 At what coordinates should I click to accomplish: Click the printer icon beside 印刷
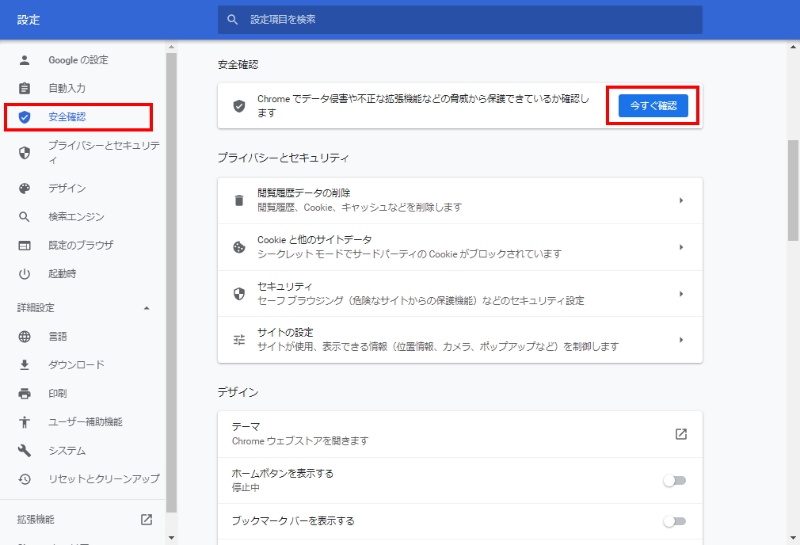[x=25, y=394]
